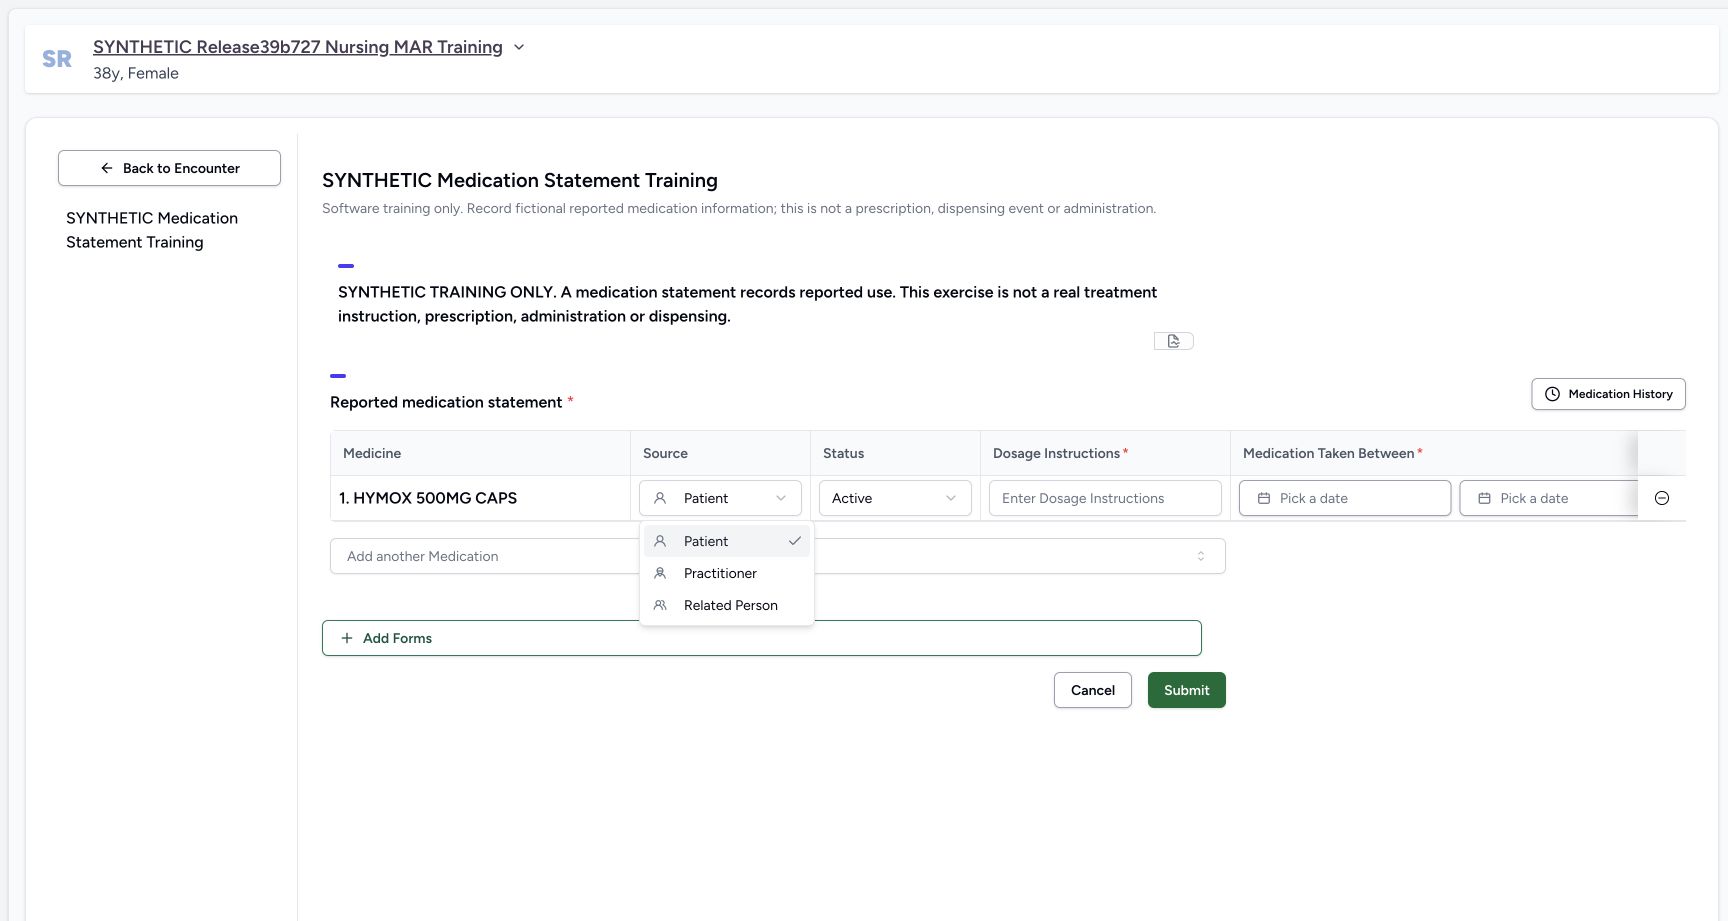Viewport: 1728px width, 921px height.
Task: Click the 38y, Female patient details text
Action: tap(136, 73)
